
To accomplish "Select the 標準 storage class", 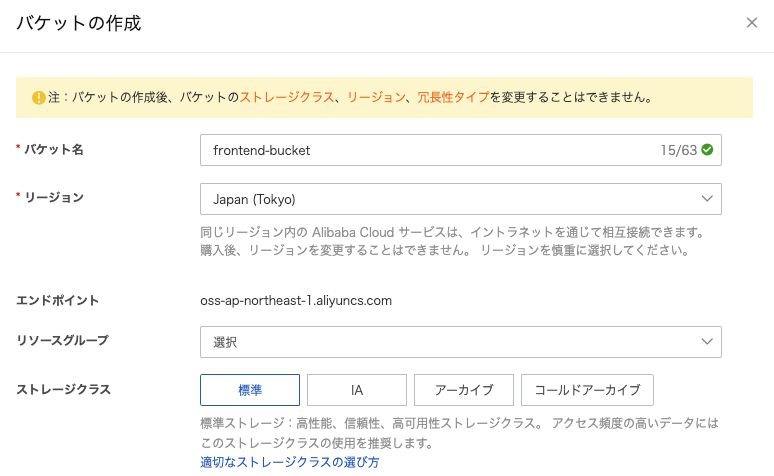I will pos(250,389).
